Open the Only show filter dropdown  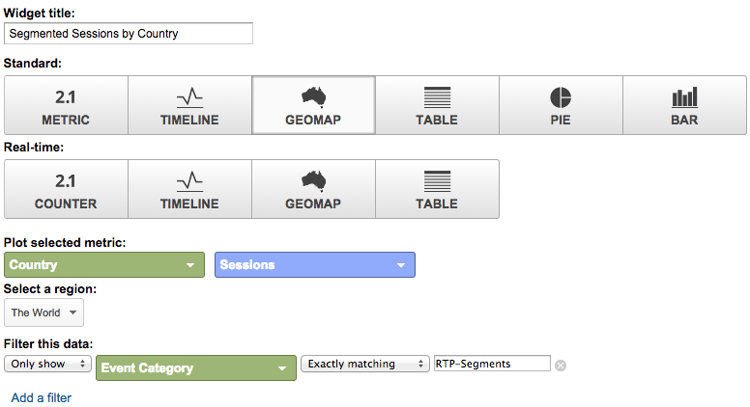pyautogui.click(x=48, y=364)
